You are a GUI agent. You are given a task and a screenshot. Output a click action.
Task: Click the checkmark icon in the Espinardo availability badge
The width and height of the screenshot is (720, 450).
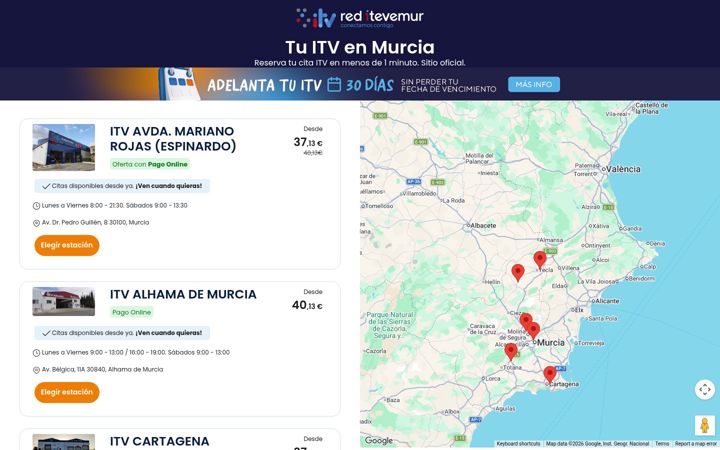tap(46, 186)
